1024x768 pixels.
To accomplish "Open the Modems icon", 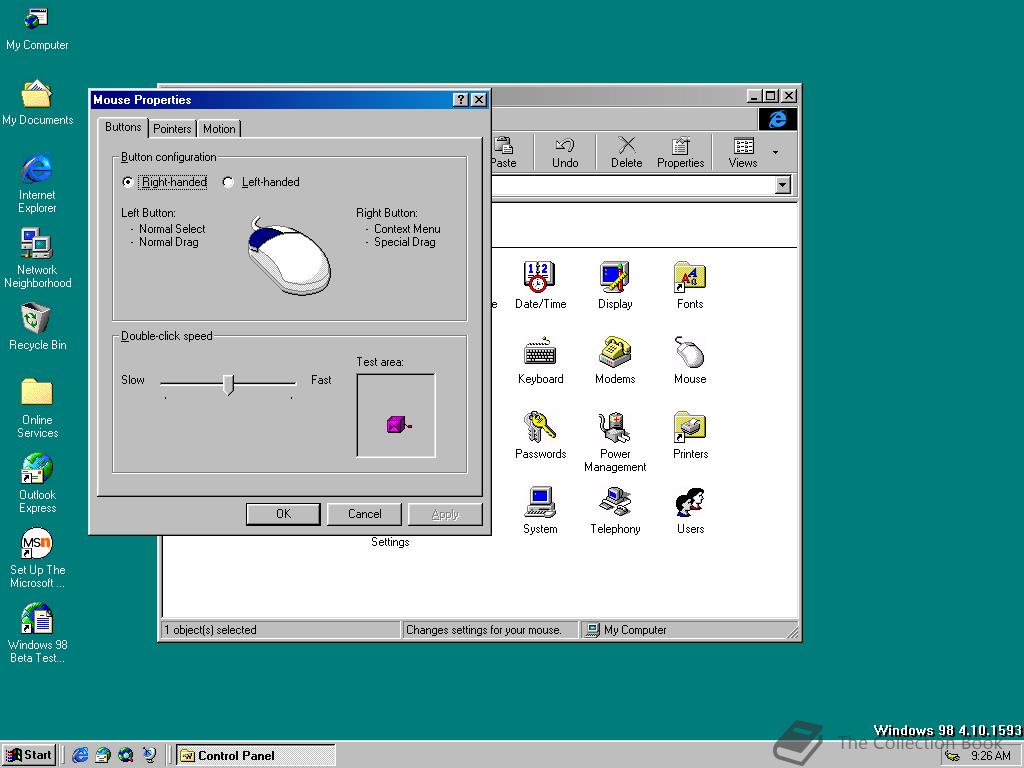I will point(614,352).
